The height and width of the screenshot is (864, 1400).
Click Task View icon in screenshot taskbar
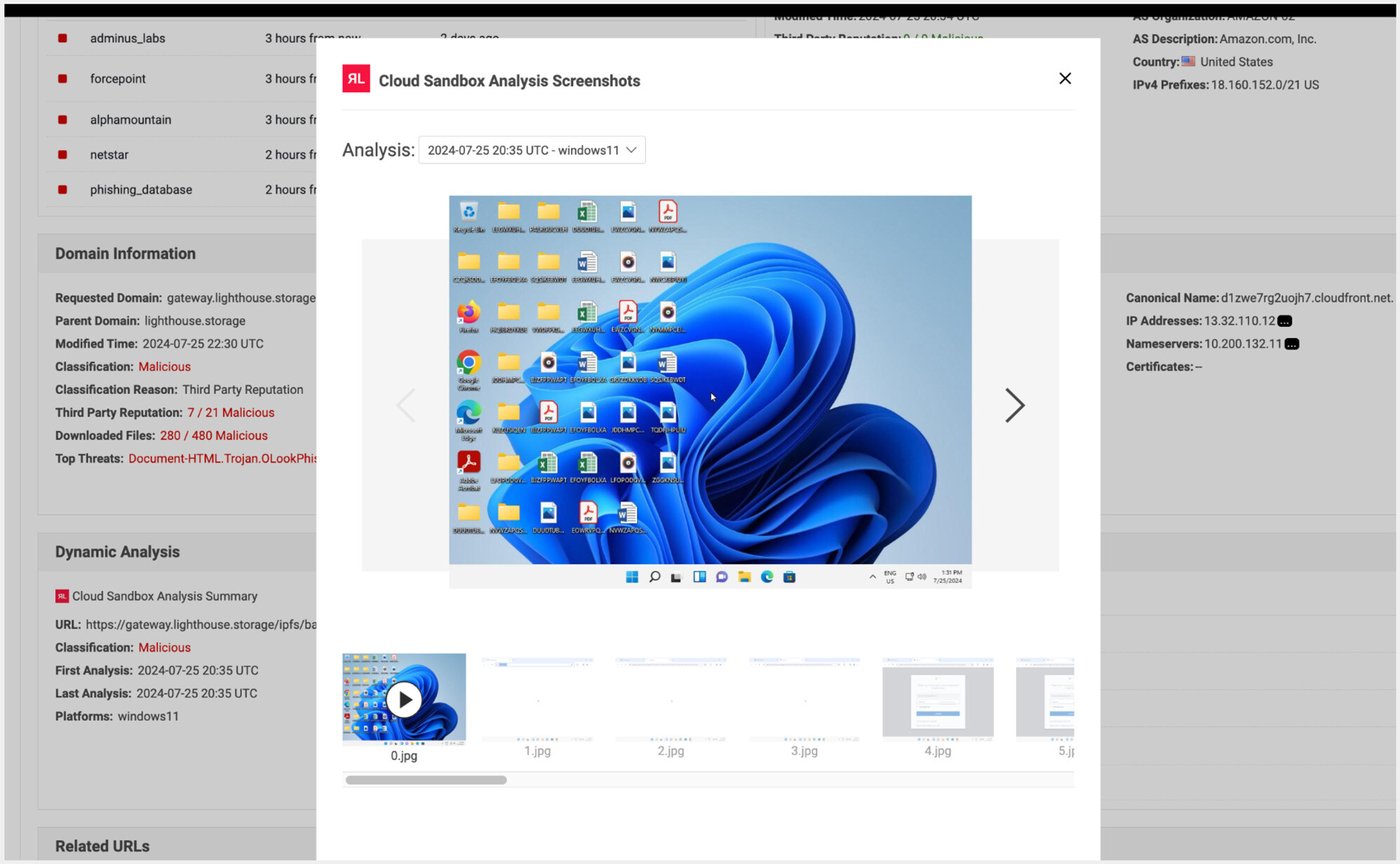676,577
